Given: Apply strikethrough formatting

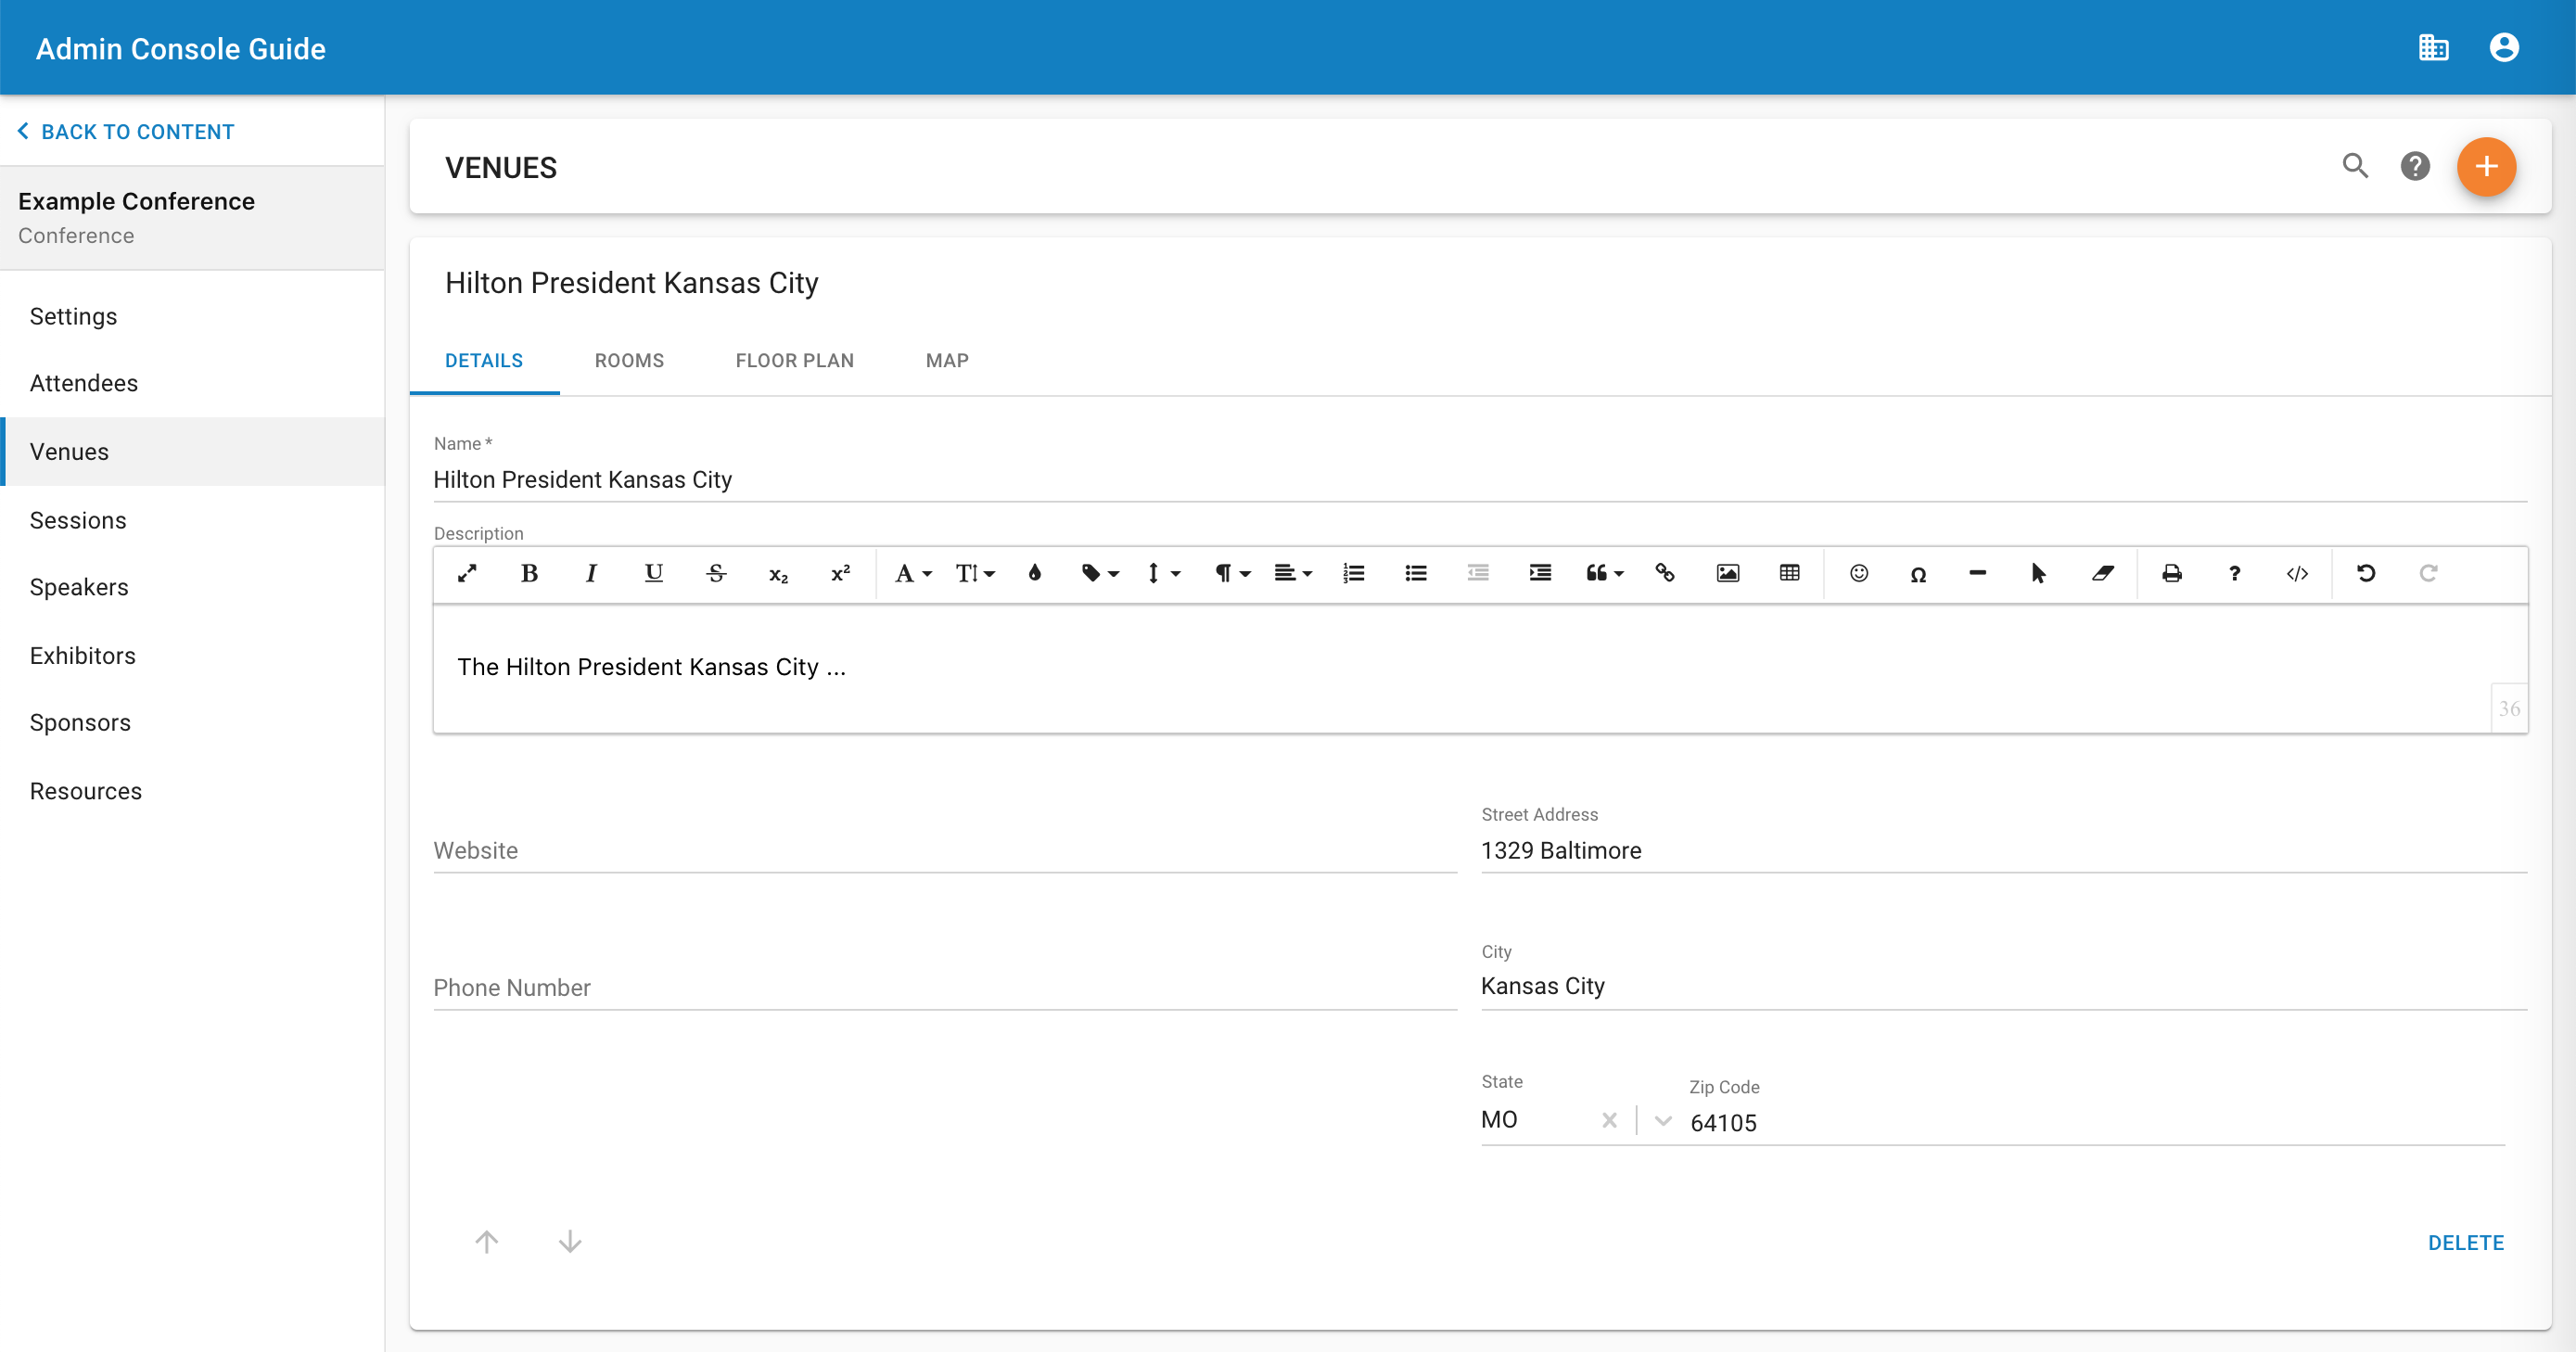Looking at the screenshot, I should click(x=716, y=574).
